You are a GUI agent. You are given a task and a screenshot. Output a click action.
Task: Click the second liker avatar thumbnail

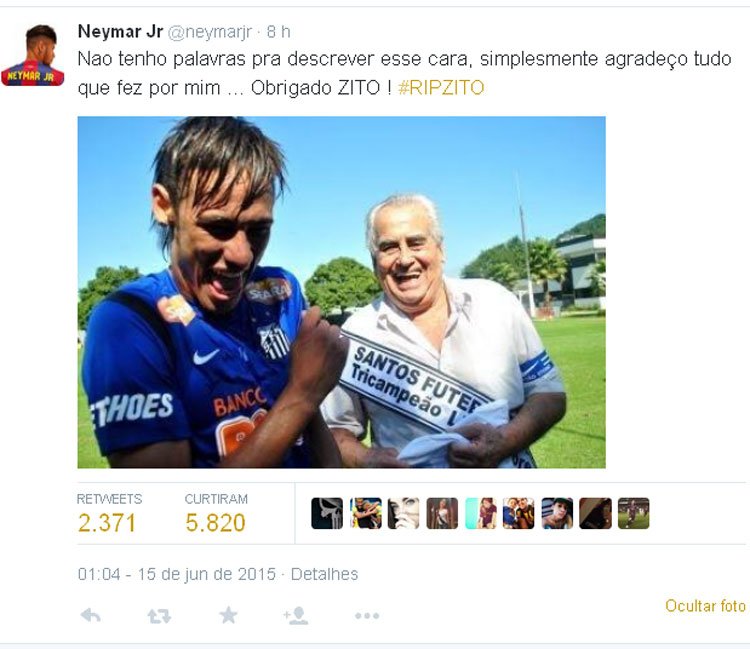coord(365,513)
